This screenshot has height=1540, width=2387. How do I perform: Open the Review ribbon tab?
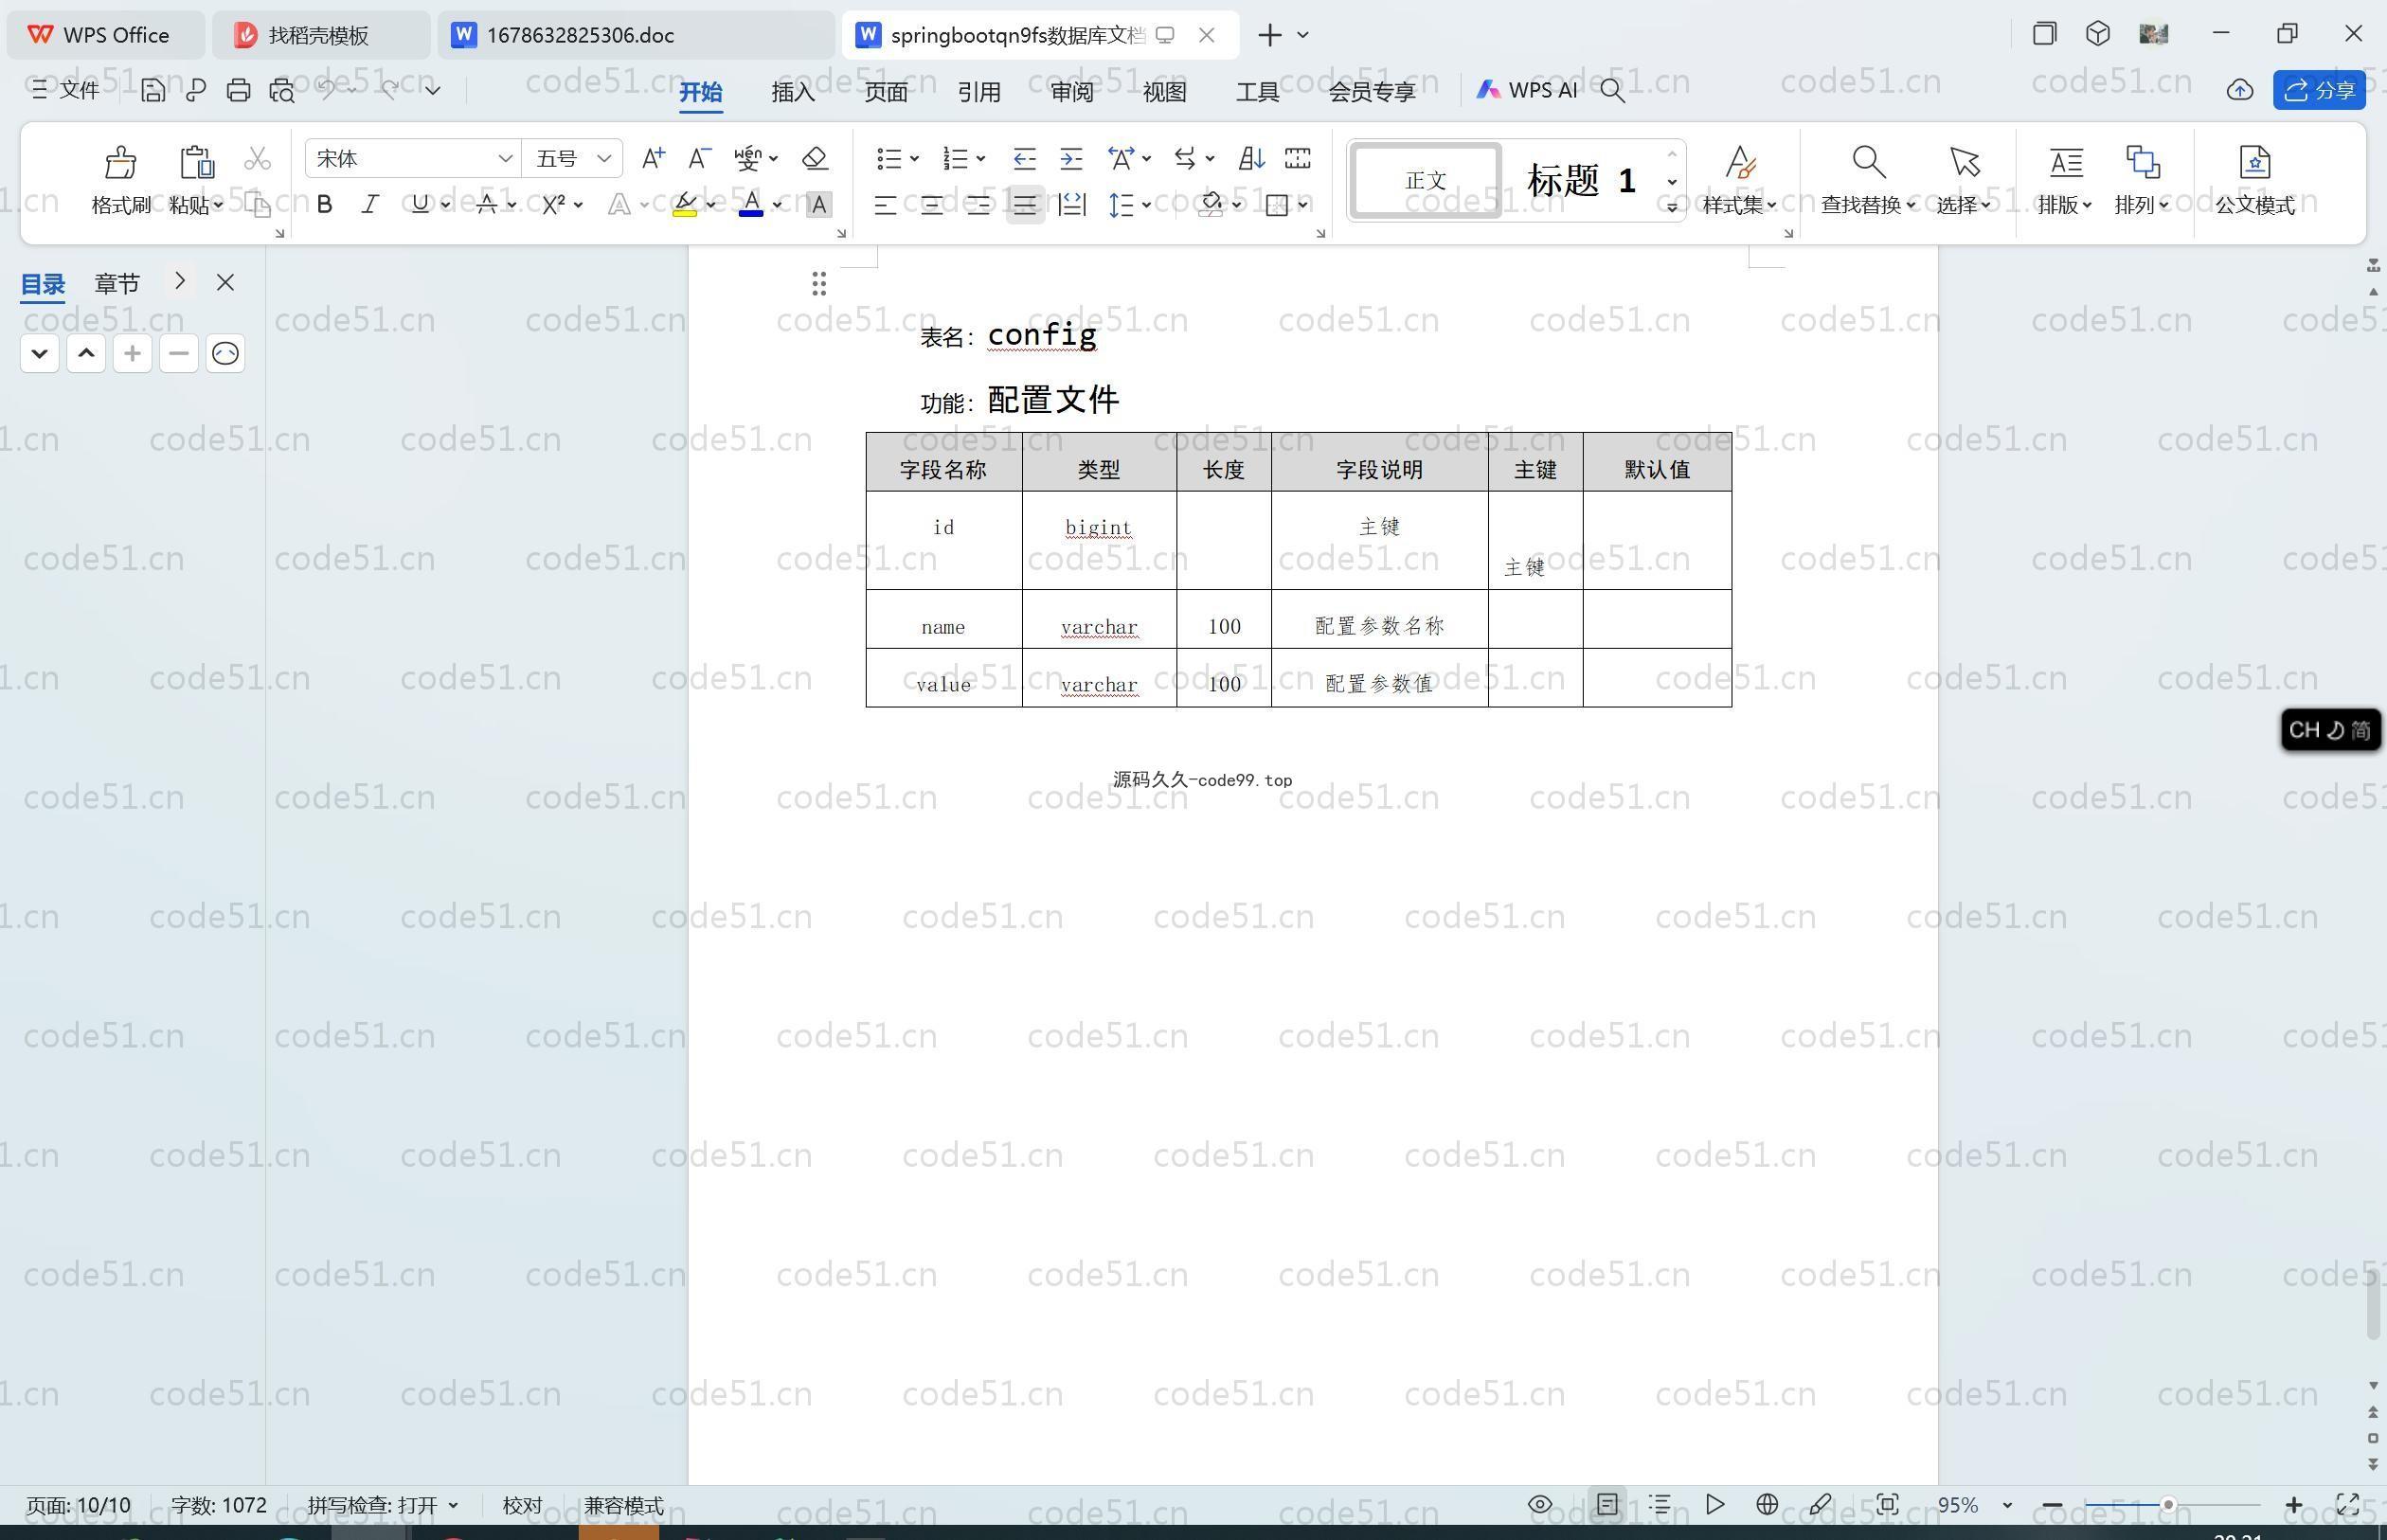[1072, 91]
